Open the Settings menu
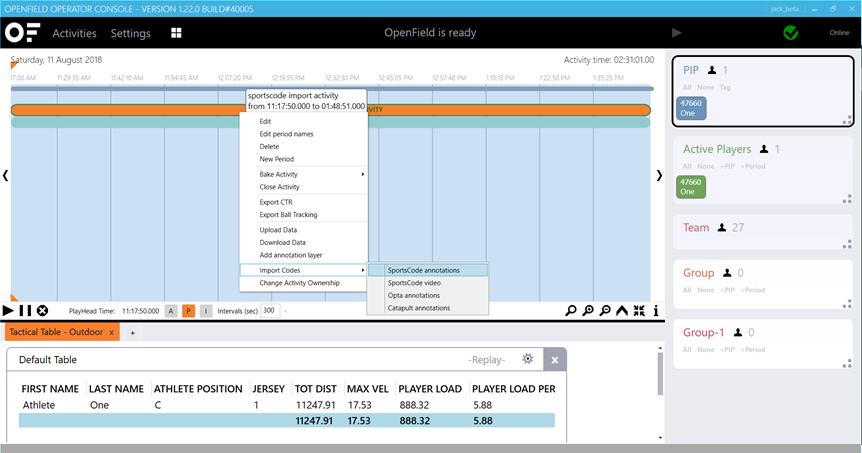Image resolution: width=862 pixels, height=453 pixels. 130,33
